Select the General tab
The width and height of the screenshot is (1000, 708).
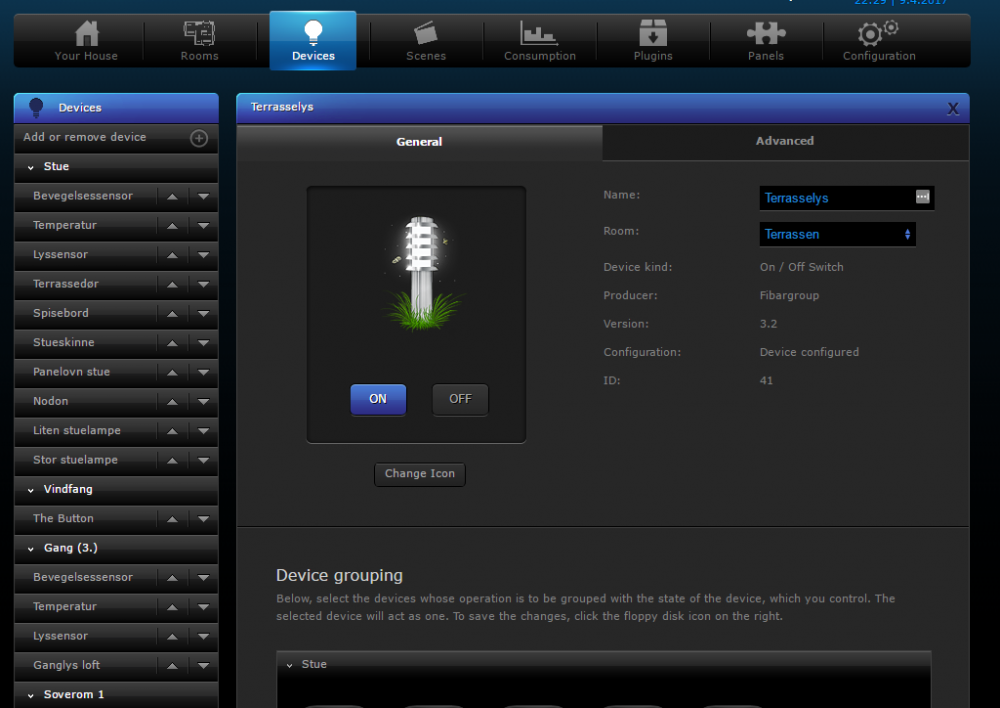tap(419, 142)
